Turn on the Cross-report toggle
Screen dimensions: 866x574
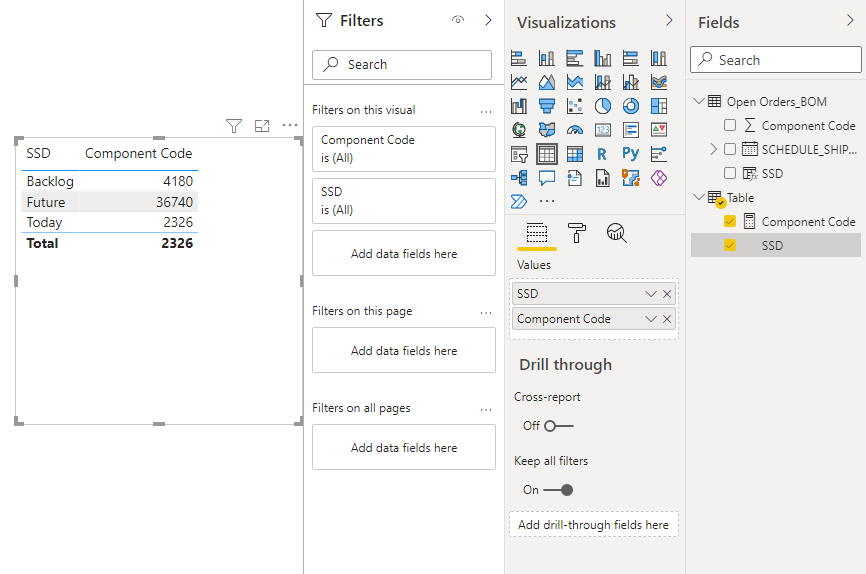click(x=558, y=426)
